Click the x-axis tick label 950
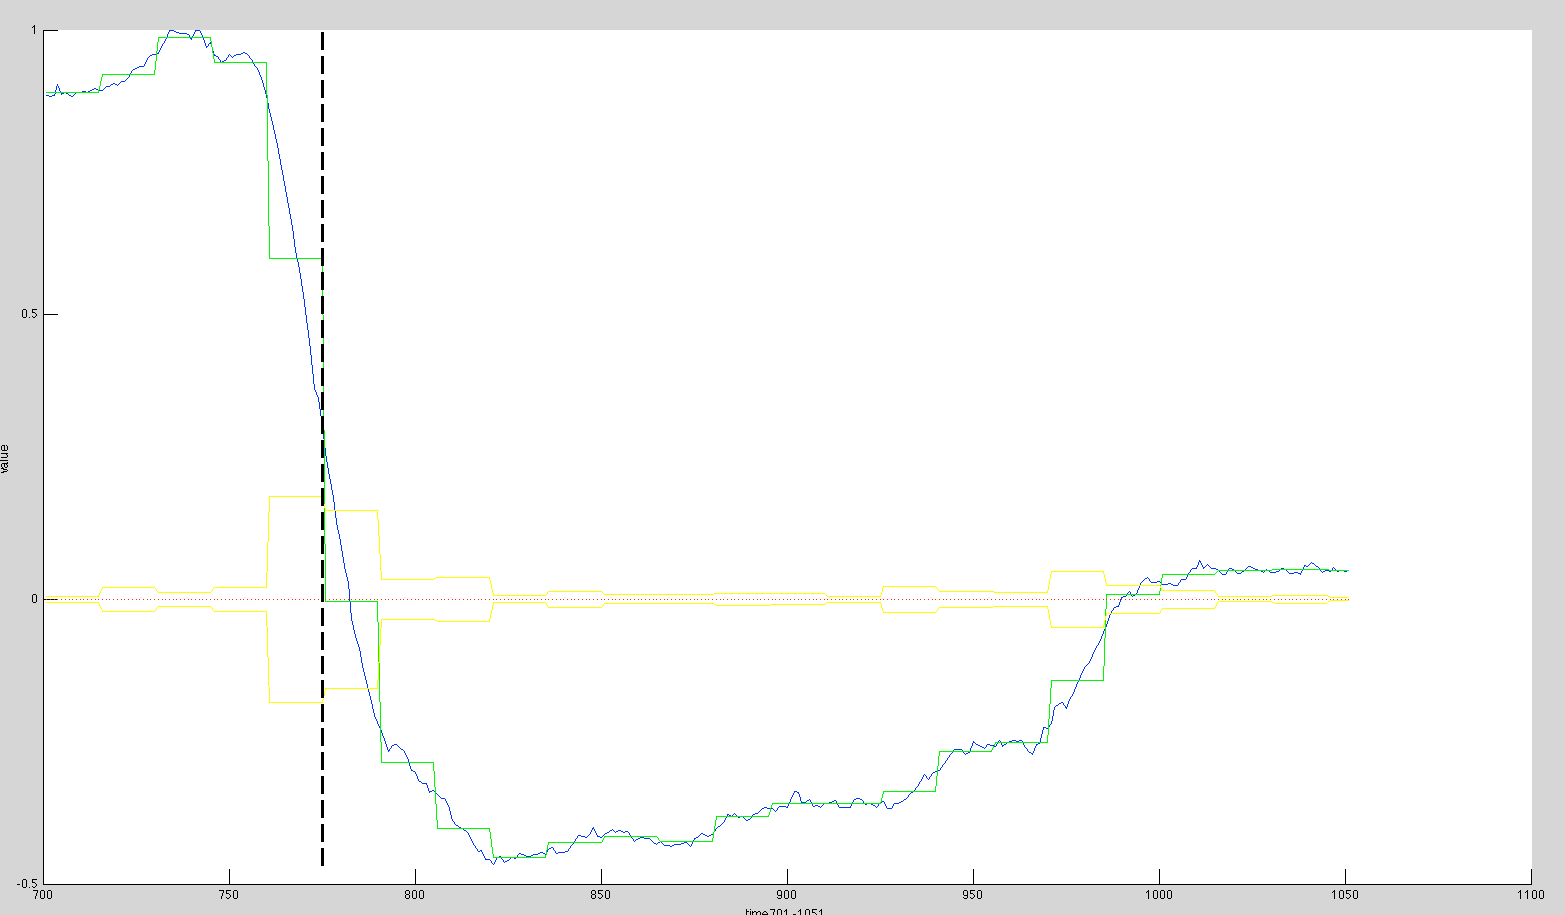1565x915 pixels. click(973, 895)
